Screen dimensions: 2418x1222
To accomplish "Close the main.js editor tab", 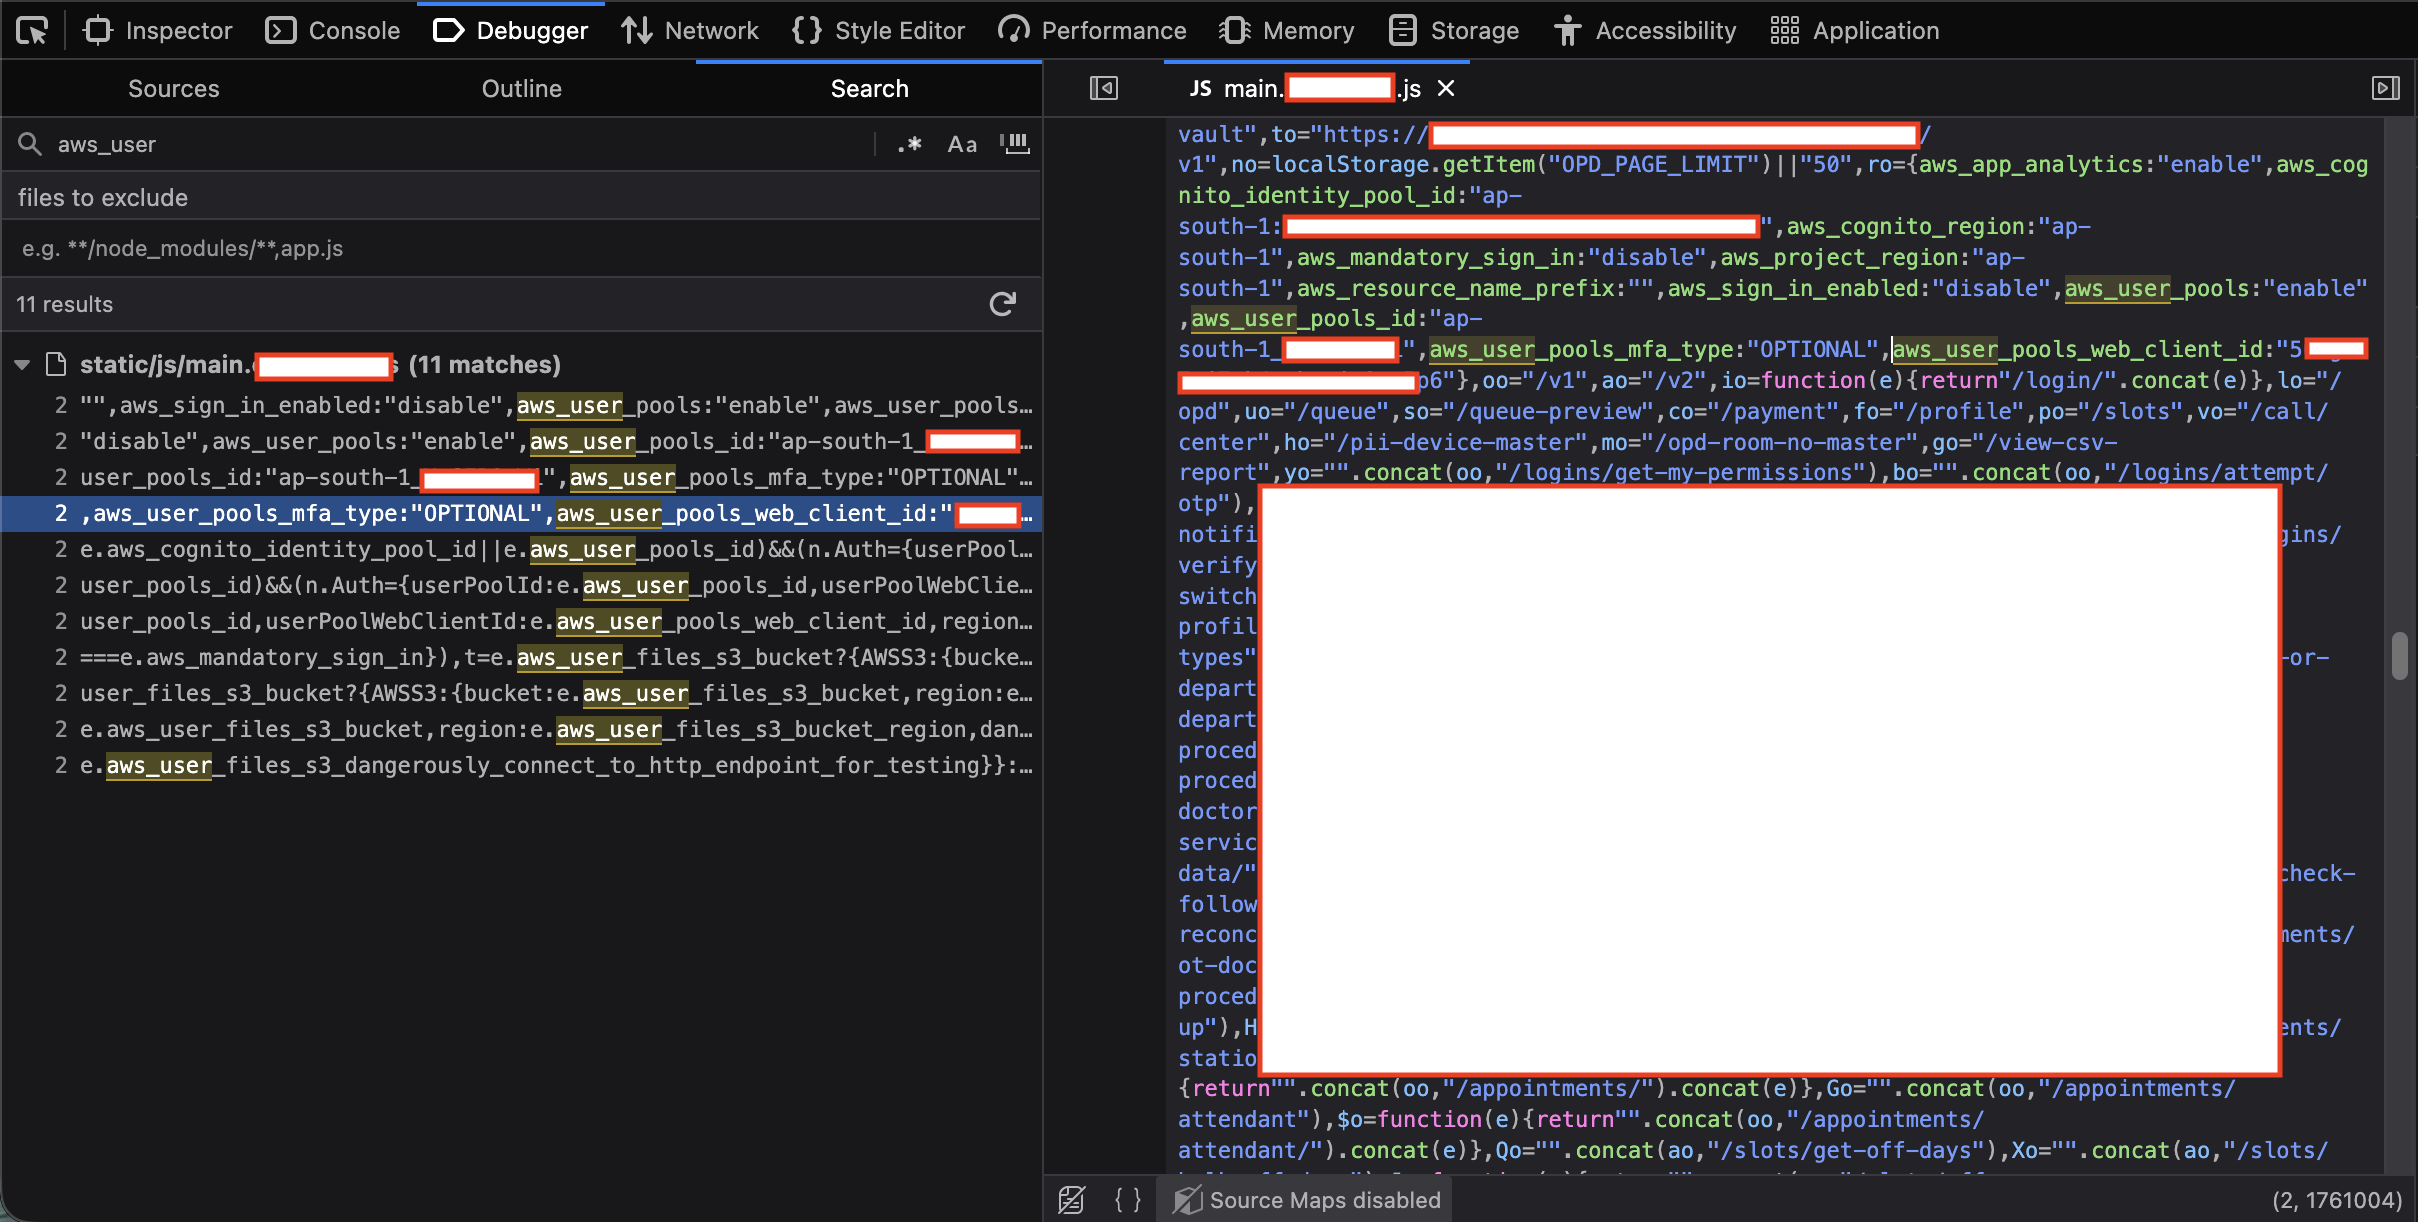I will tap(1446, 89).
